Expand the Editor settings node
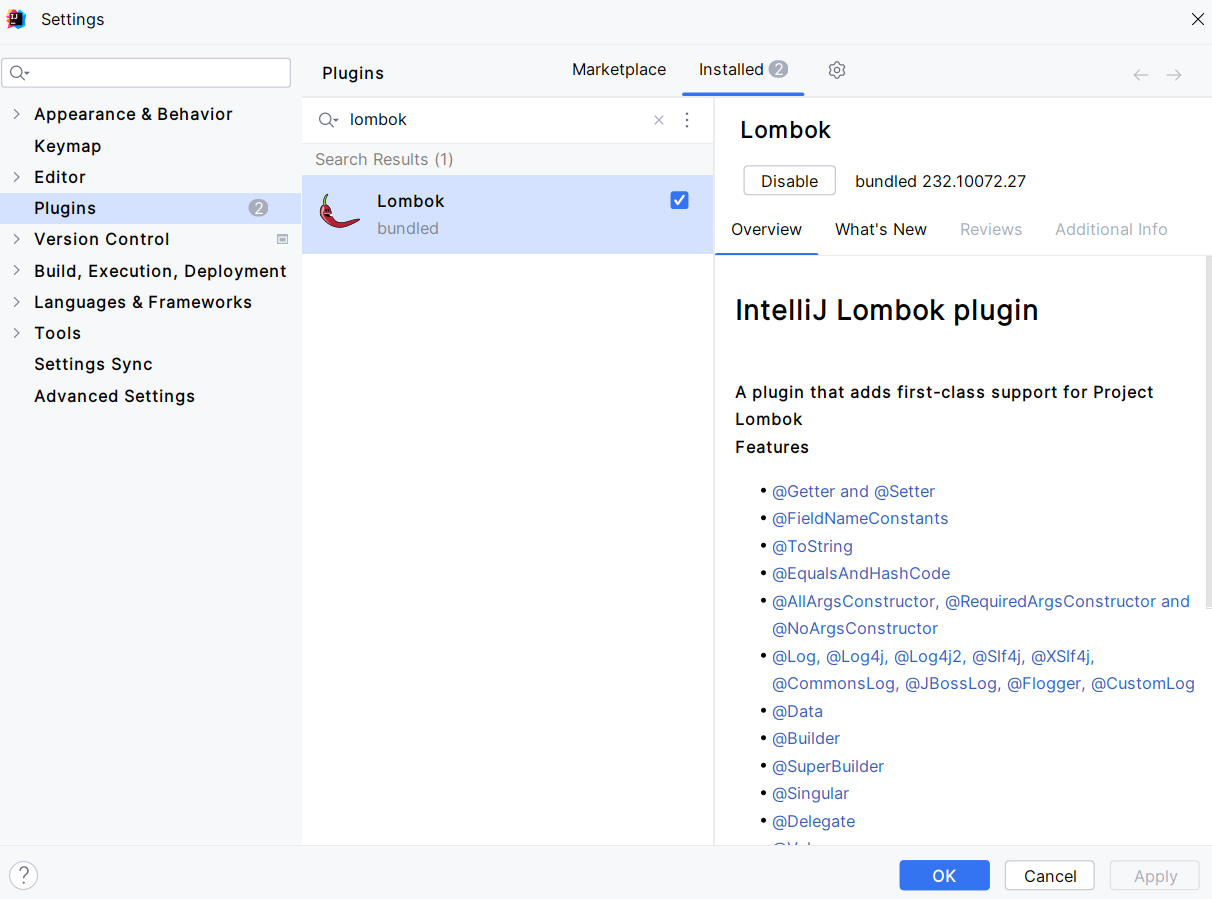The width and height of the screenshot is (1212, 899). point(16,177)
